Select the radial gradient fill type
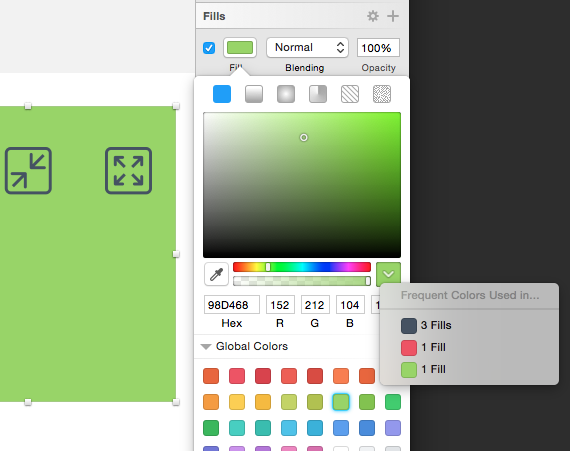Viewport: 570px width, 451px height. tap(286, 94)
